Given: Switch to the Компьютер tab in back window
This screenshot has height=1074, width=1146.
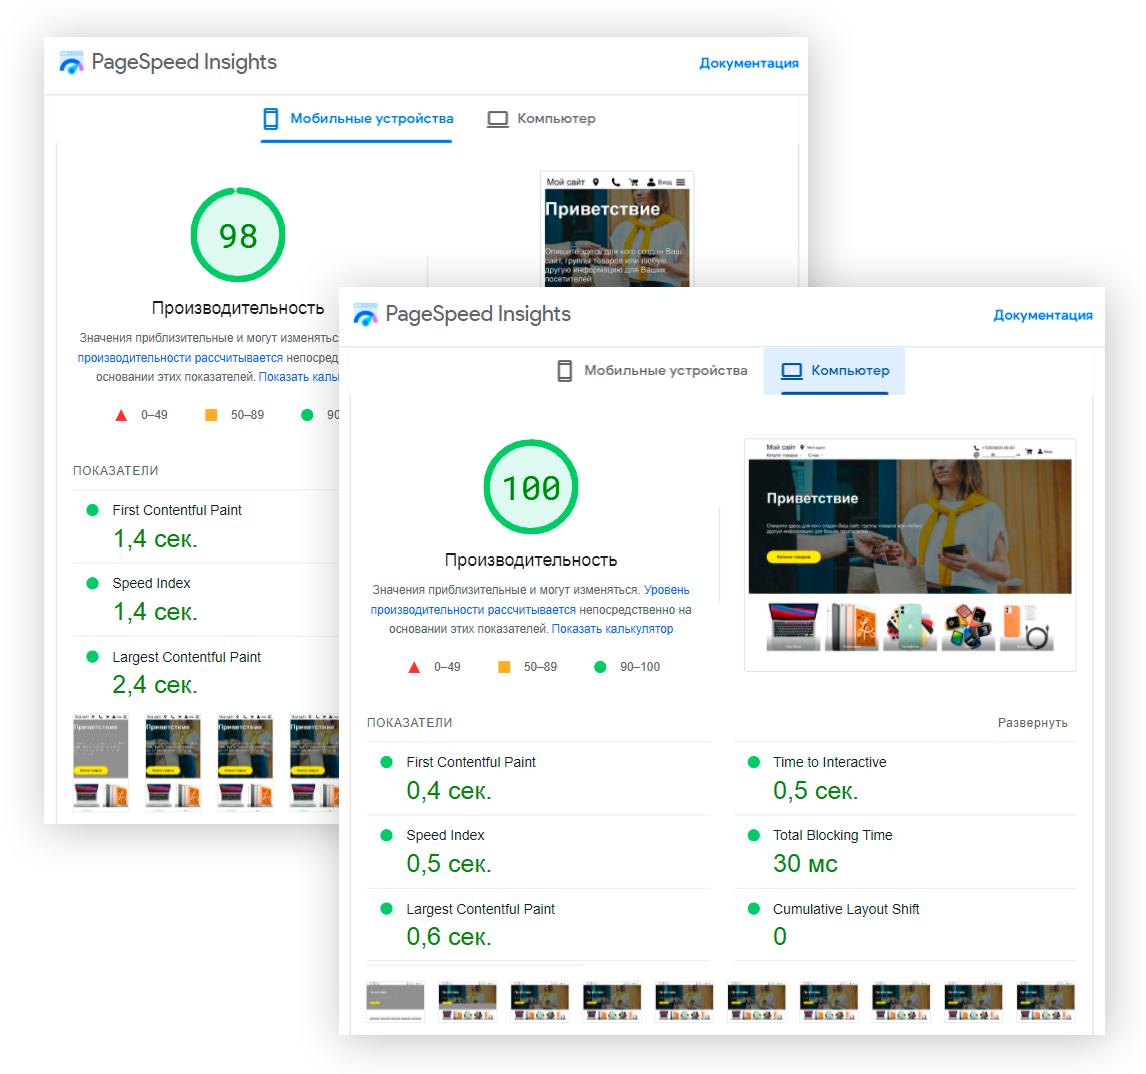Looking at the screenshot, I should [x=556, y=118].
